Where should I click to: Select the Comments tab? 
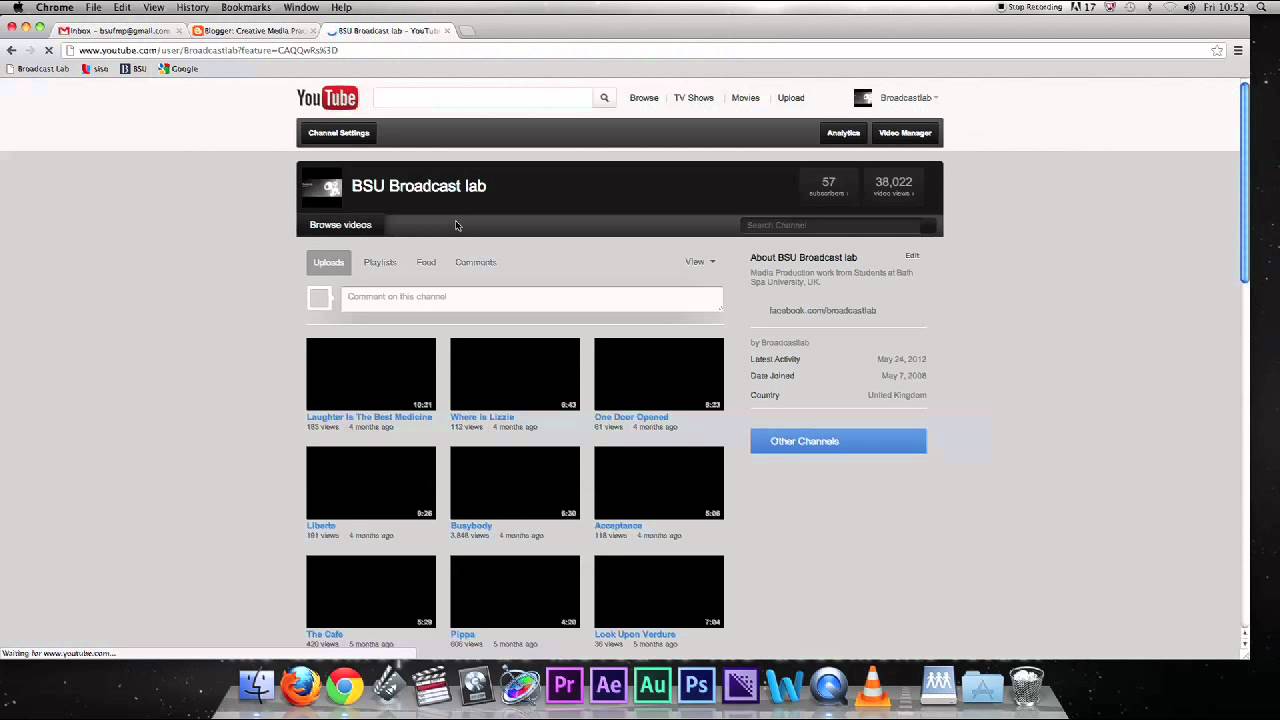476,262
